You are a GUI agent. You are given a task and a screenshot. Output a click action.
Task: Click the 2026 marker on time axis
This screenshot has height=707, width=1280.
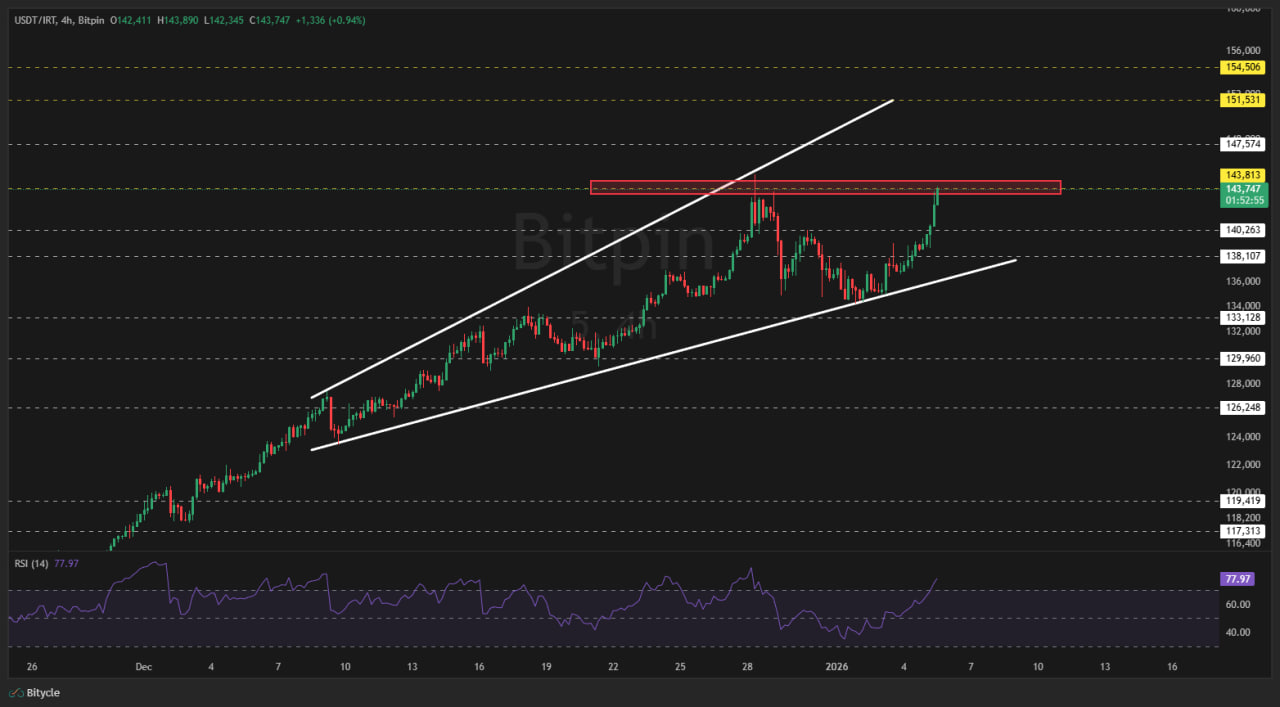point(835,666)
